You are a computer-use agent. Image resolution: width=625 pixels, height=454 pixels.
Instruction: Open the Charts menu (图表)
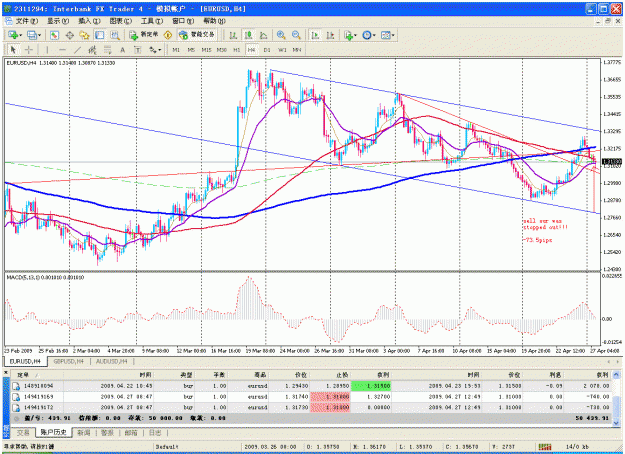(120, 21)
